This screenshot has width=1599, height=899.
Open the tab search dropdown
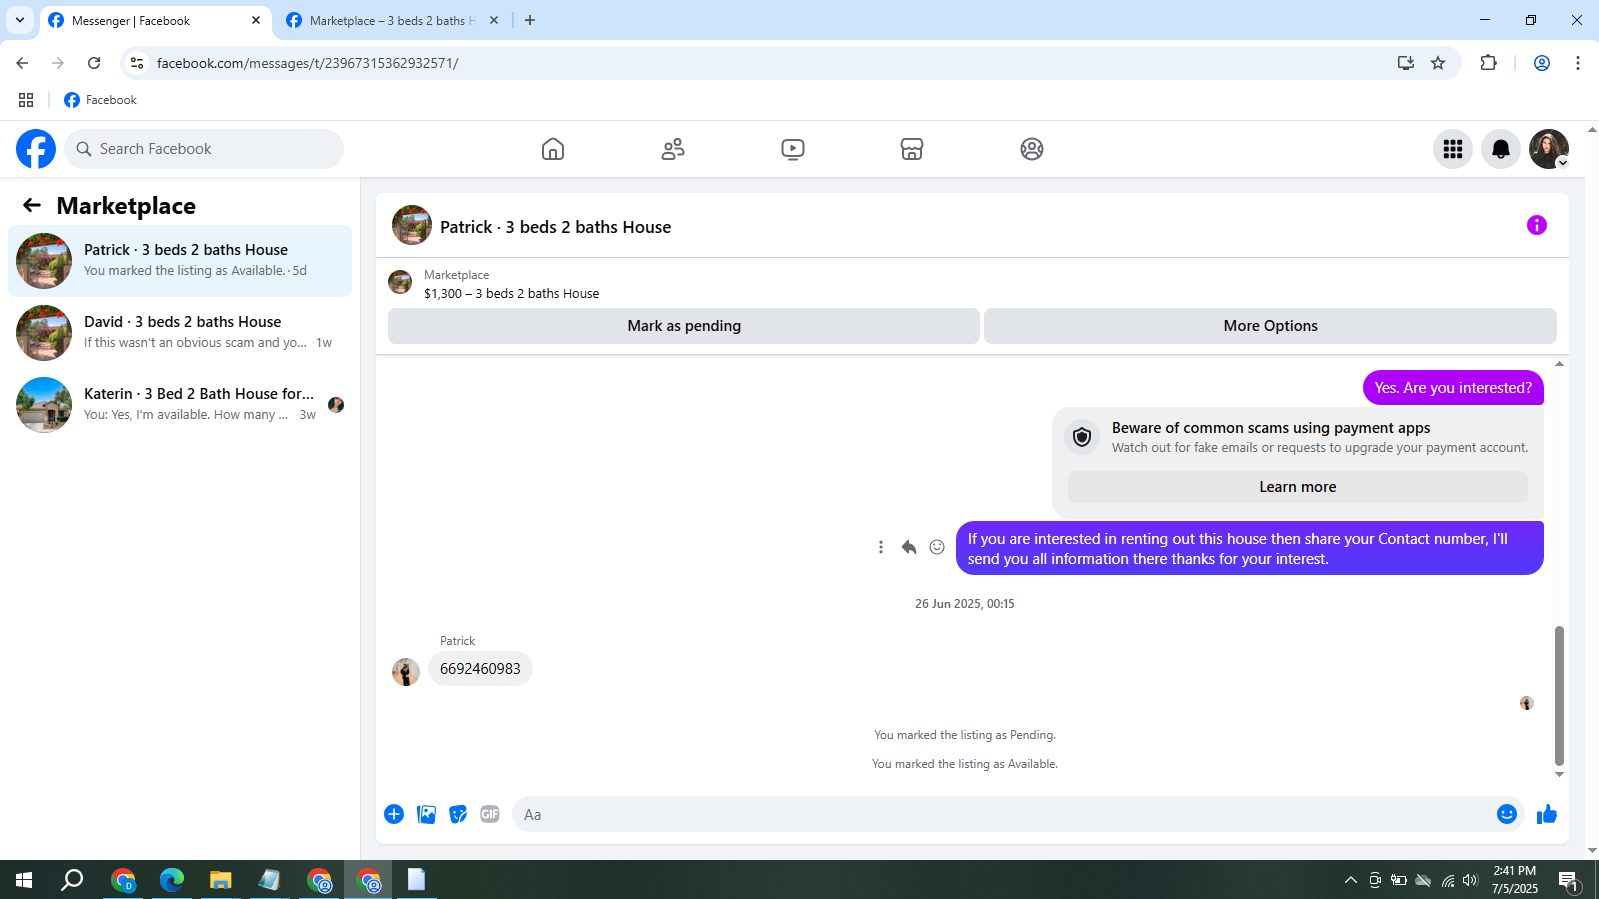[20, 20]
